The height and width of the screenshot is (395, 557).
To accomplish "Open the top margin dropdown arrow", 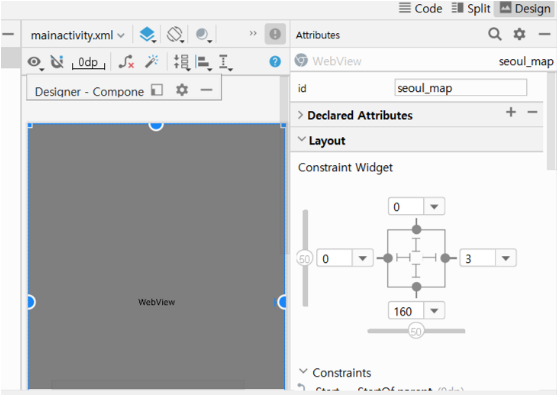I will click(x=434, y=206).
